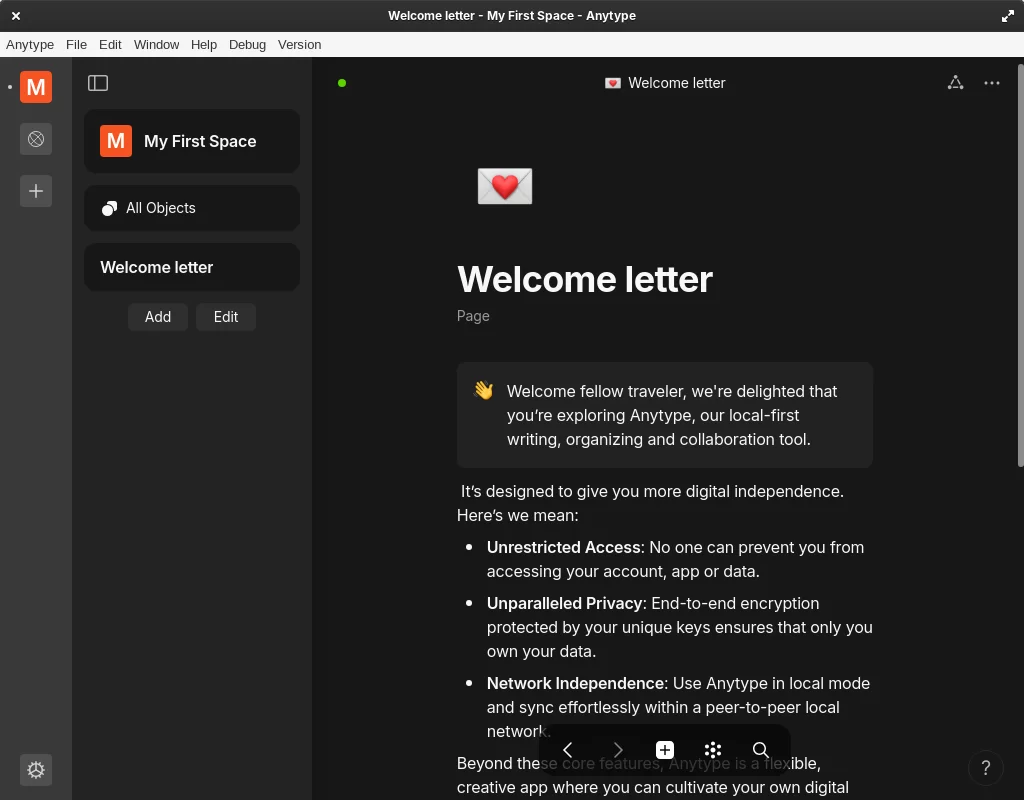Image resolution: width=1024 pixels, height=800 pixels.
Task: Open the Version menu
Action: point(300,44)
